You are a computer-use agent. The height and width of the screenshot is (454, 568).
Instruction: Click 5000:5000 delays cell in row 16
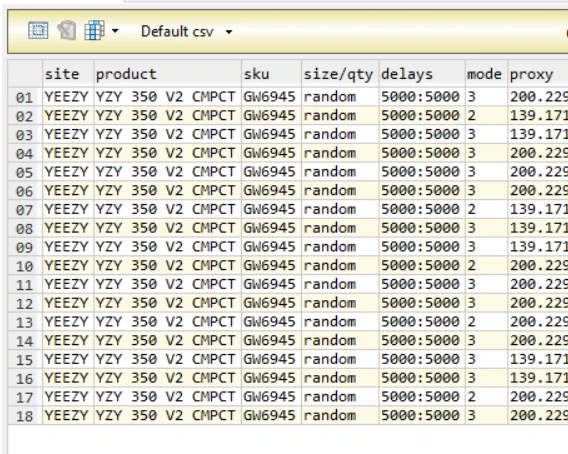tap(422, 379)
